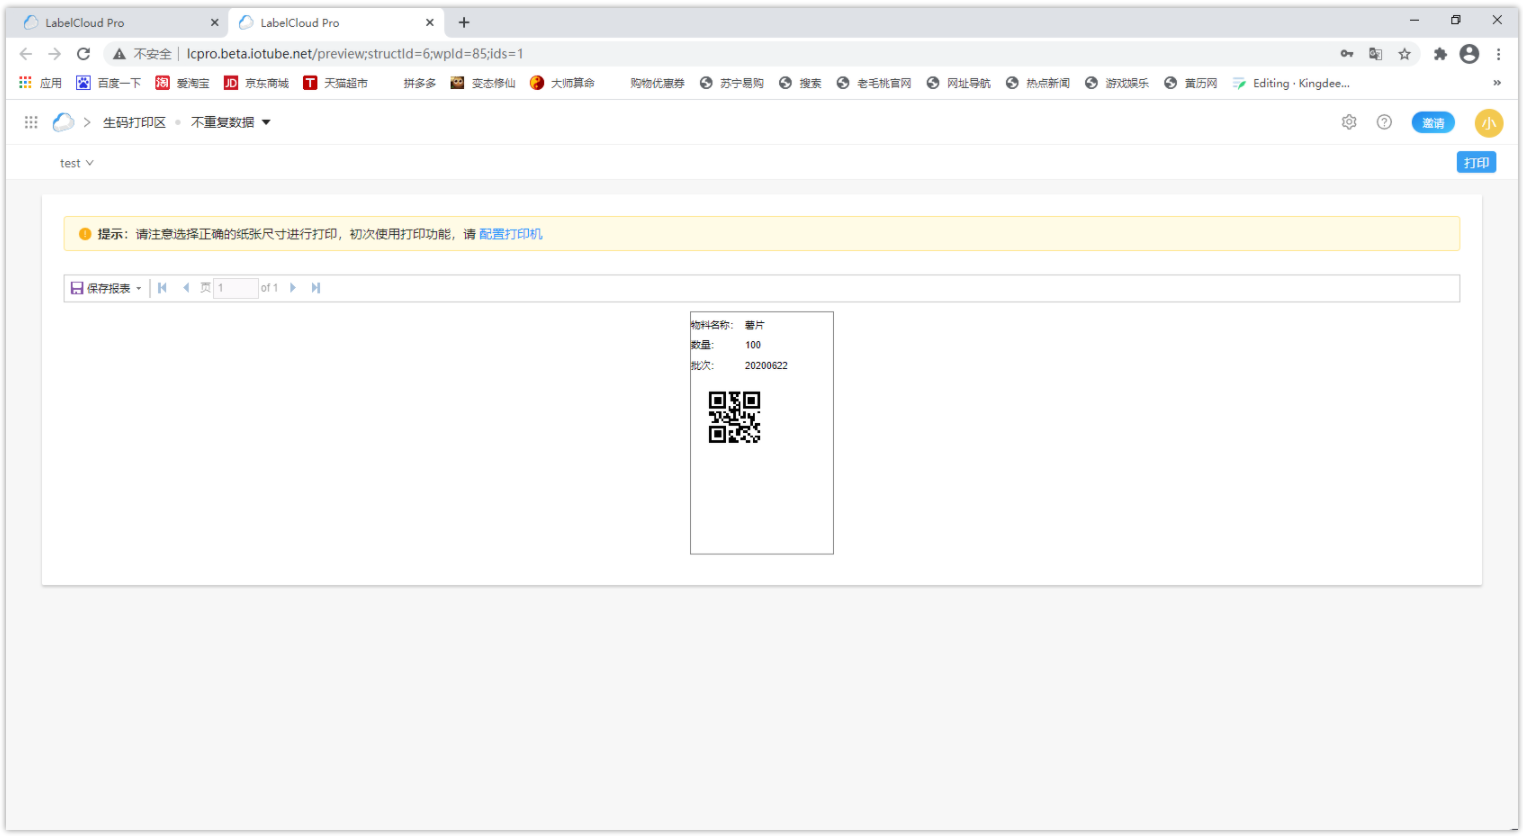
Task: Click the 不安全 security warning
Action: point(142,54)
